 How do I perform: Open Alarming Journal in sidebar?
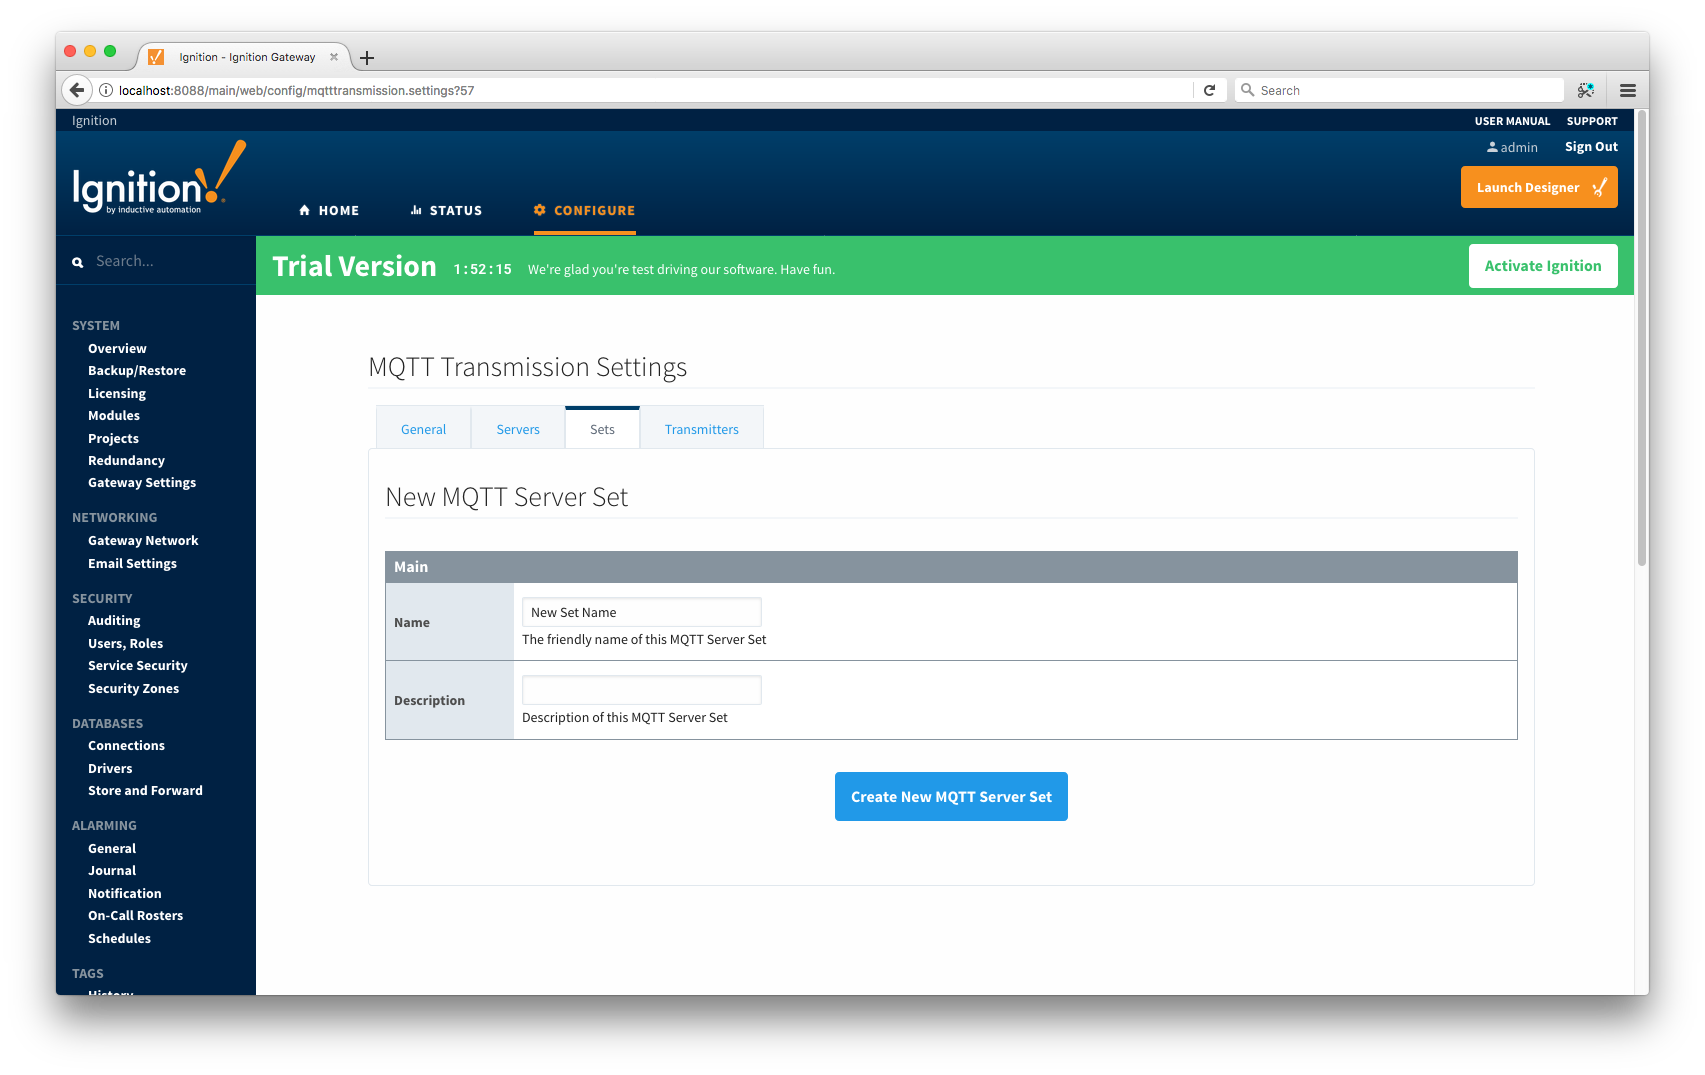pyautogui.click(x=112, y=870)
